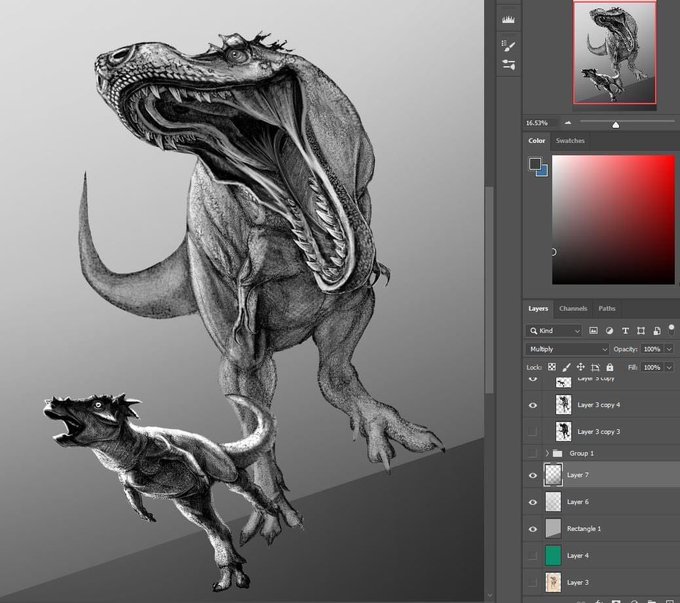Expand the Group 1 chevron
This screenshot has width=680, height=603.
[x=547, y=453]
